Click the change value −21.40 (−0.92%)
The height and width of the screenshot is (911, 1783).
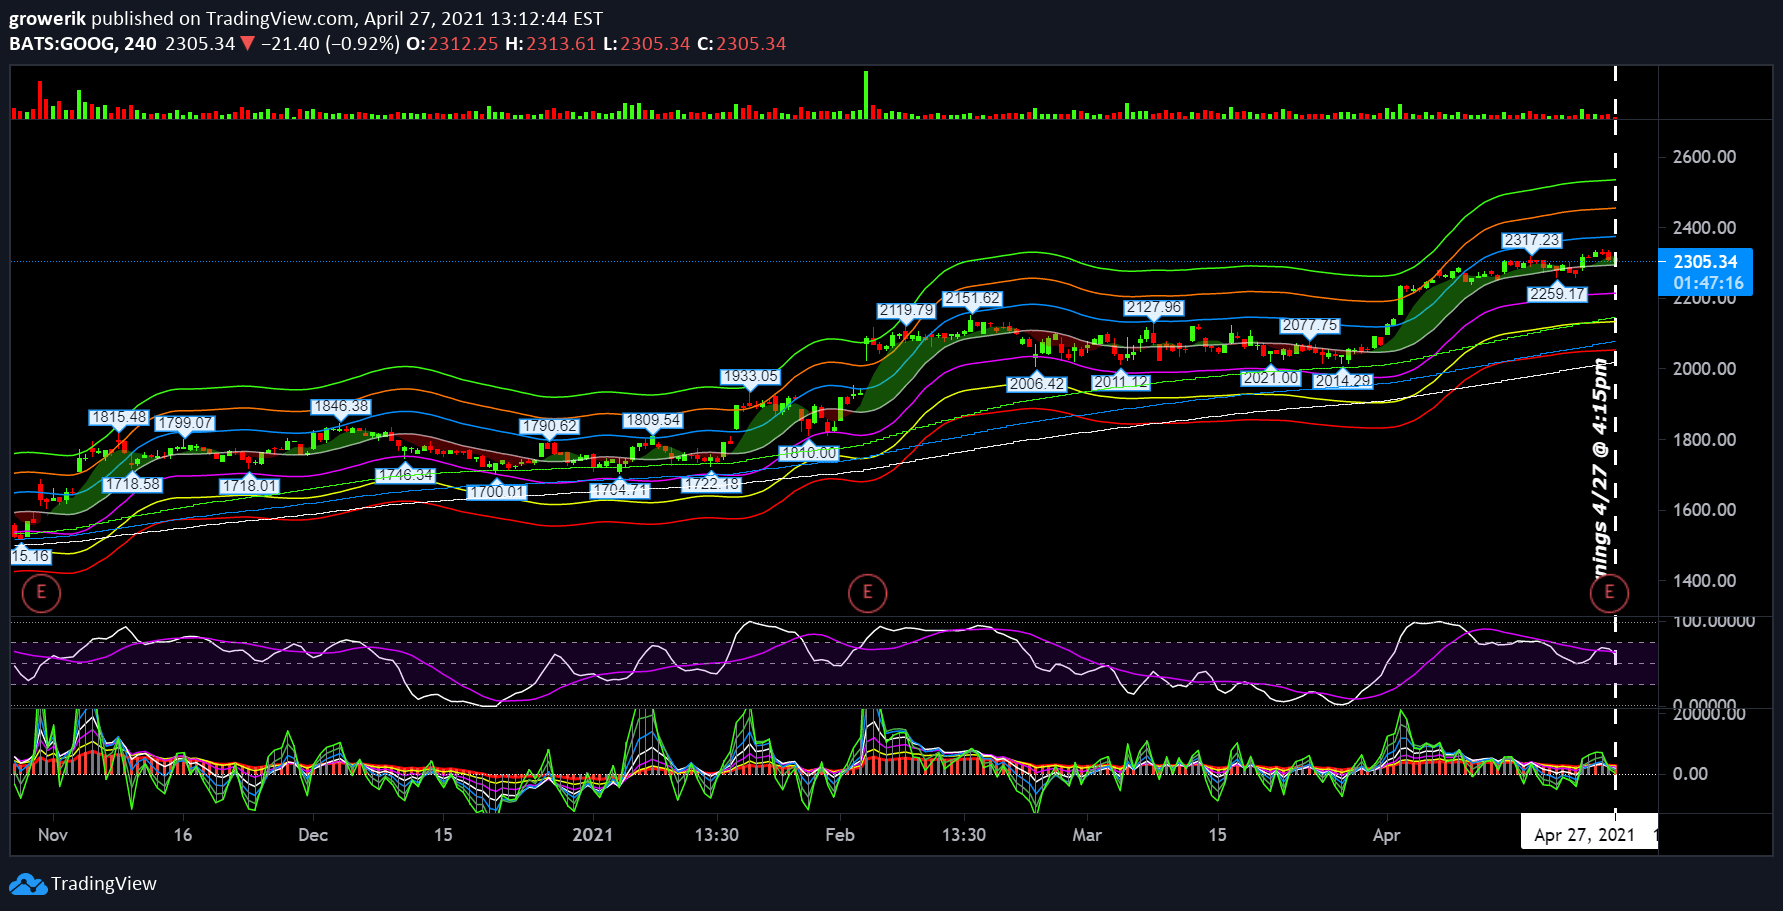330,44
